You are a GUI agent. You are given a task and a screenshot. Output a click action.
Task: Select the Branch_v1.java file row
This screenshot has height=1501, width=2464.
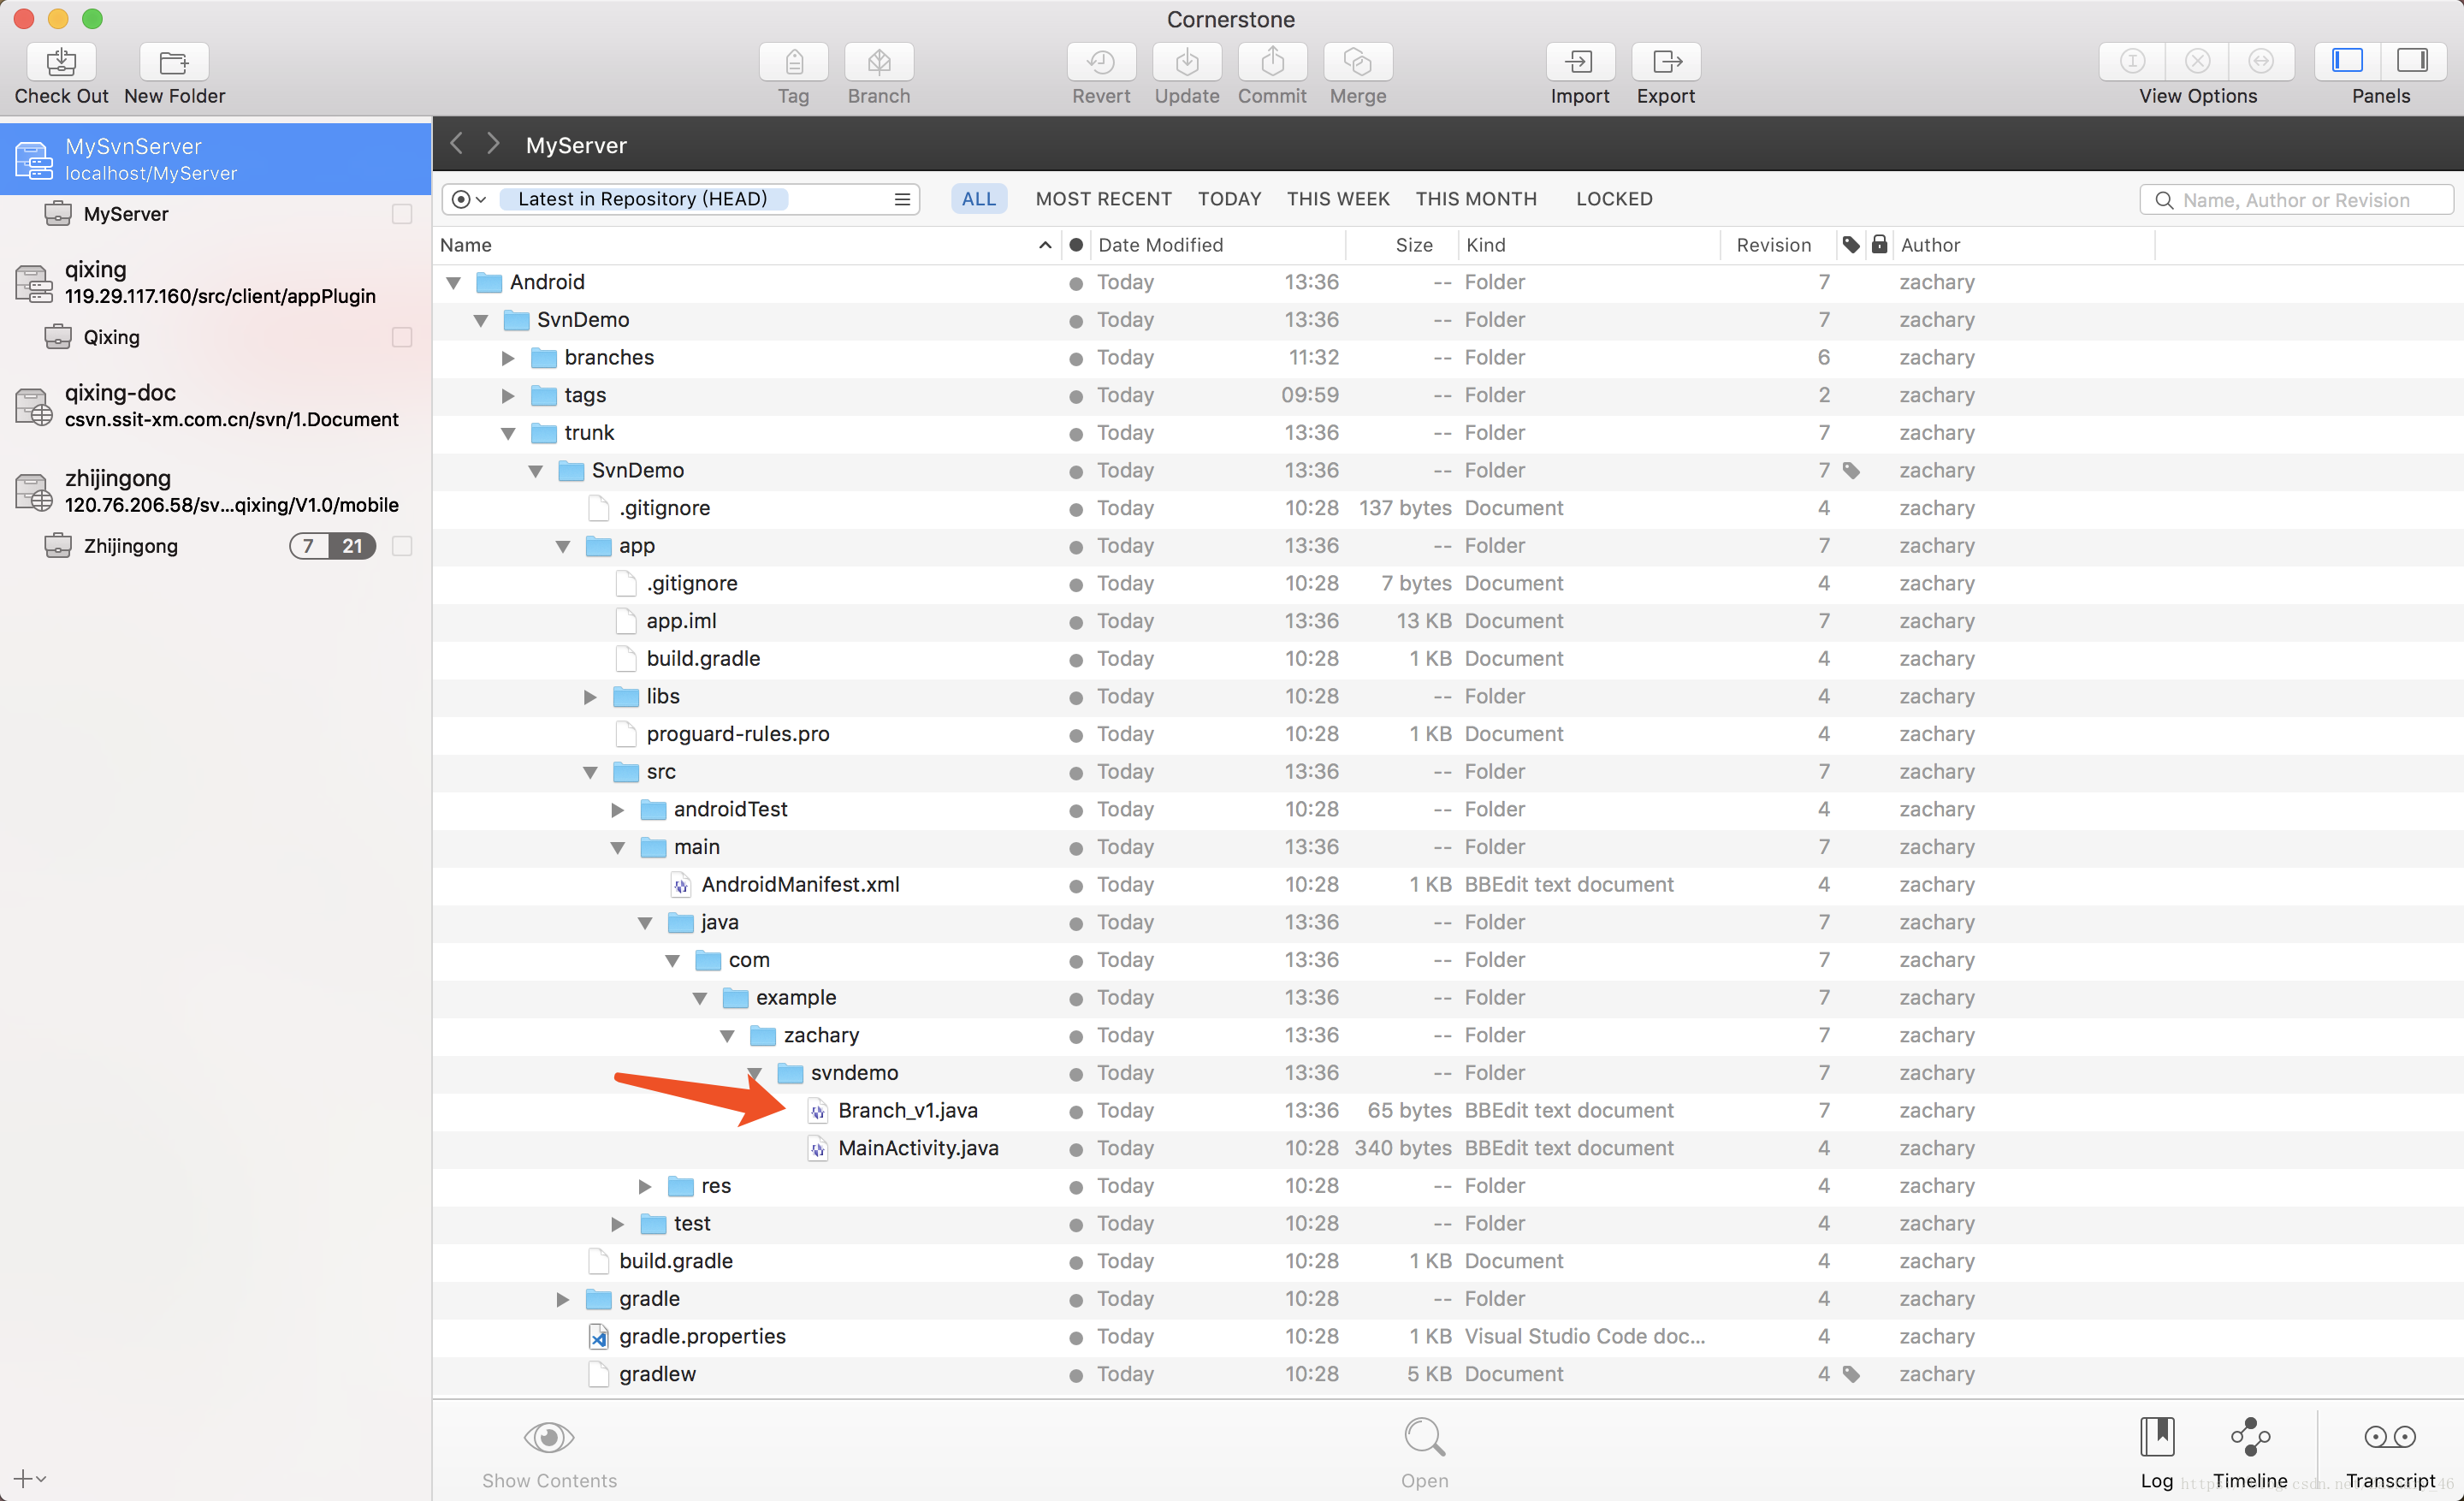(1448, 1111)
